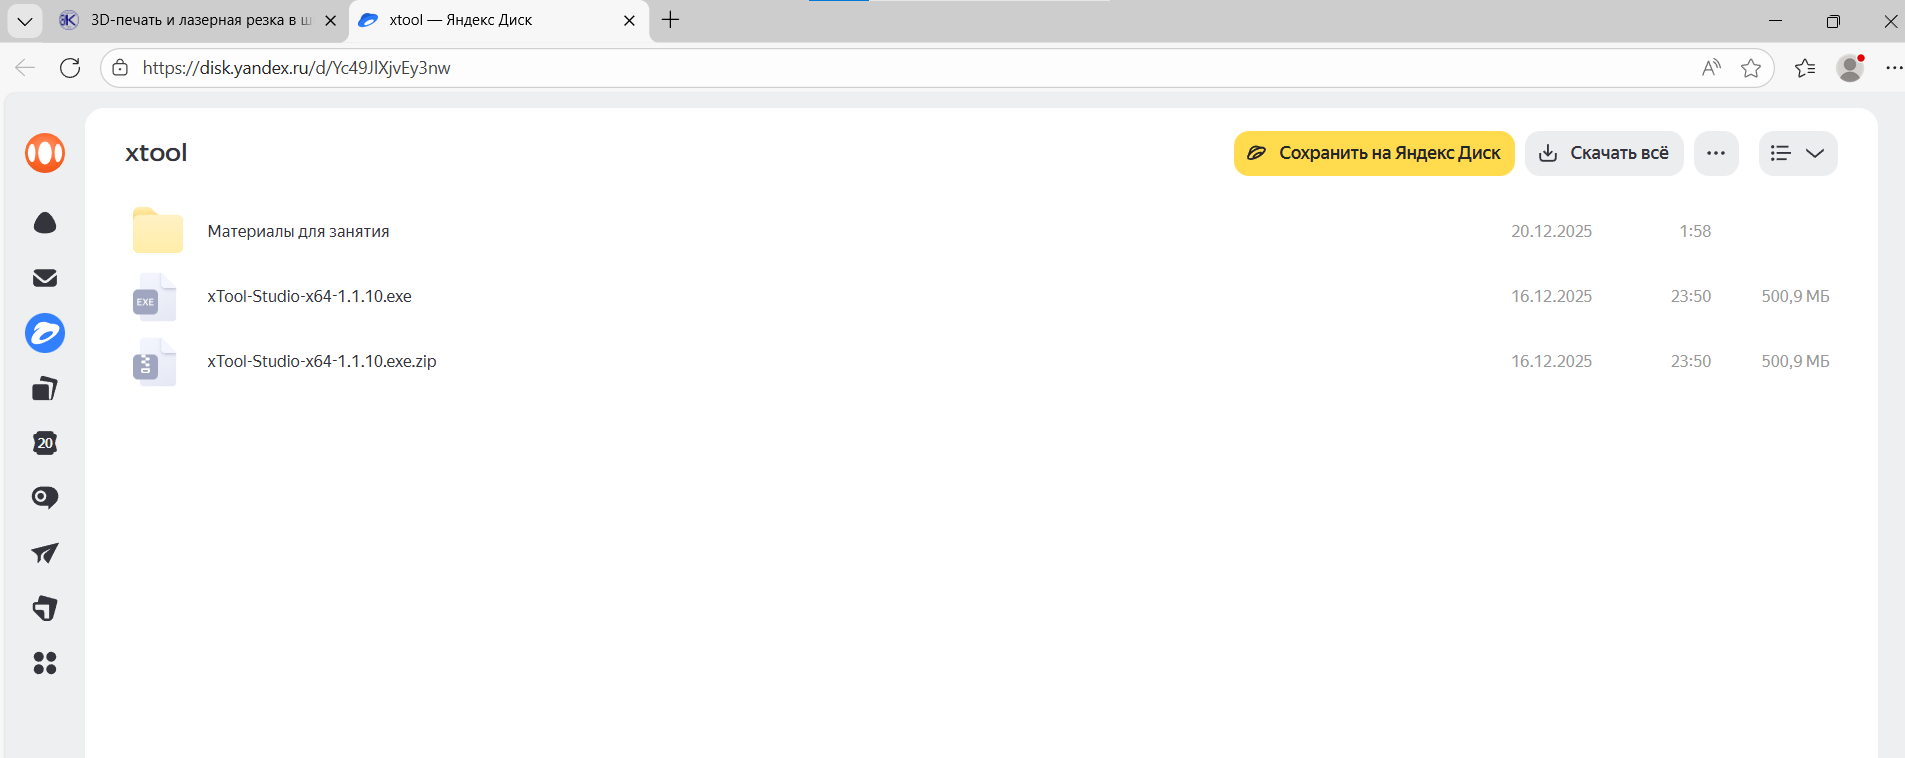Open the envelope Mail icon in sidebar

click(45, 278)
